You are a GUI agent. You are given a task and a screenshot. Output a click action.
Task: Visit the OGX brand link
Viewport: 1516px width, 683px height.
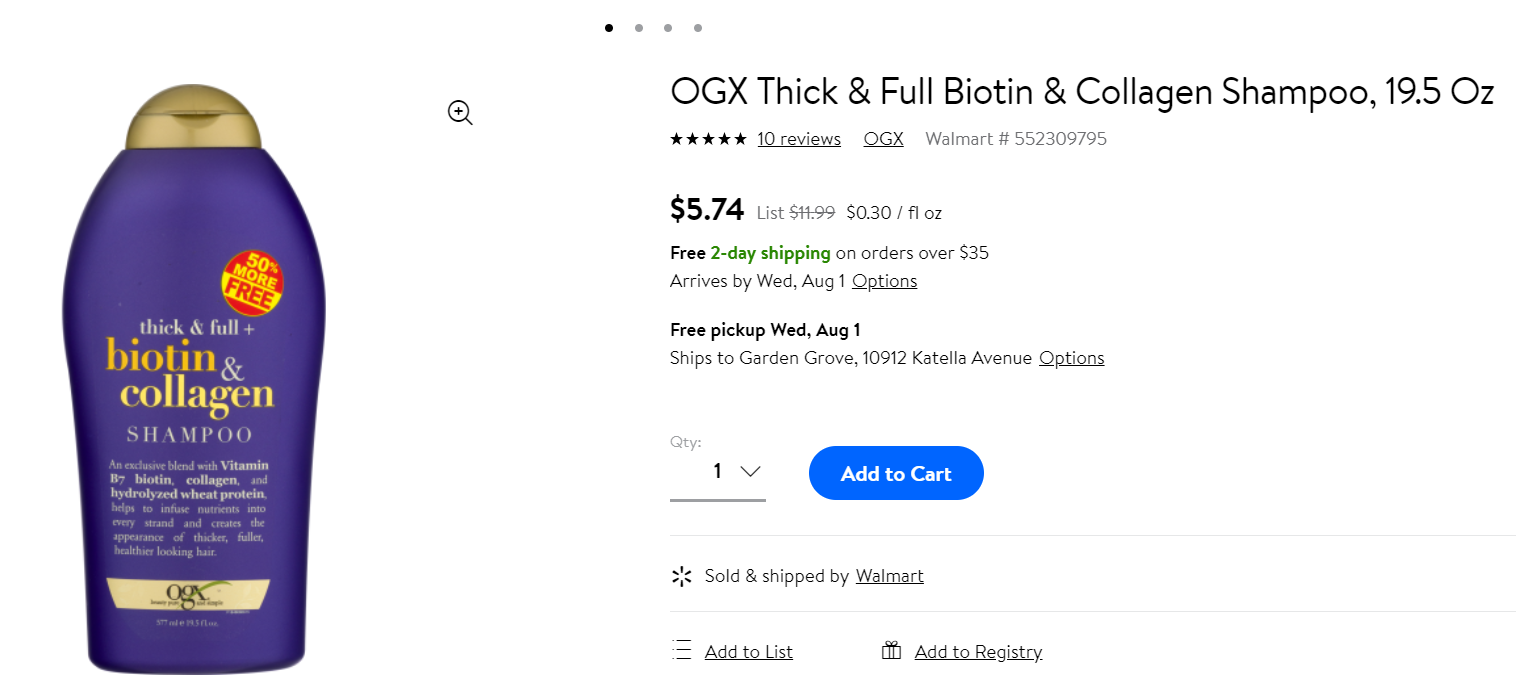pos(883,139)
